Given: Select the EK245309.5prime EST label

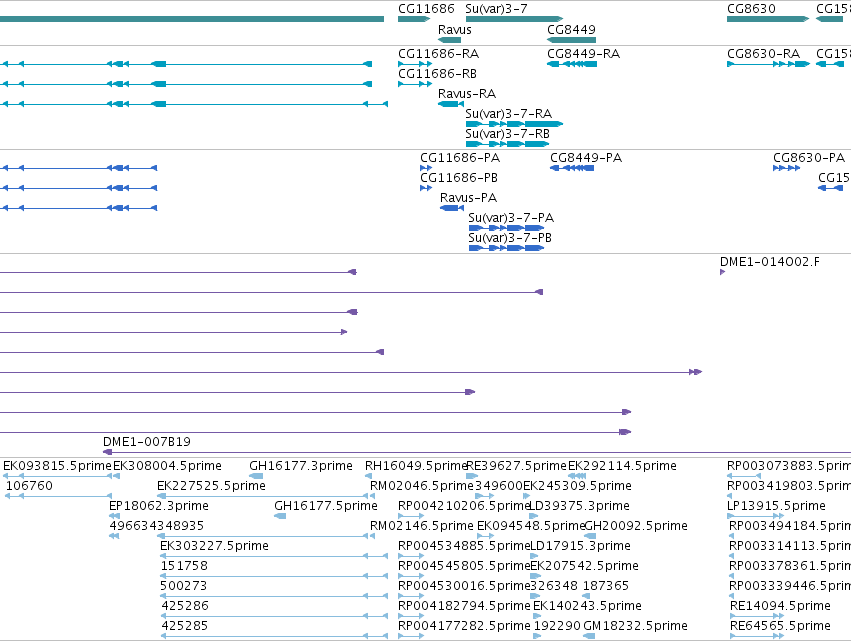Looking at the screenshot, I should (577, 486).
